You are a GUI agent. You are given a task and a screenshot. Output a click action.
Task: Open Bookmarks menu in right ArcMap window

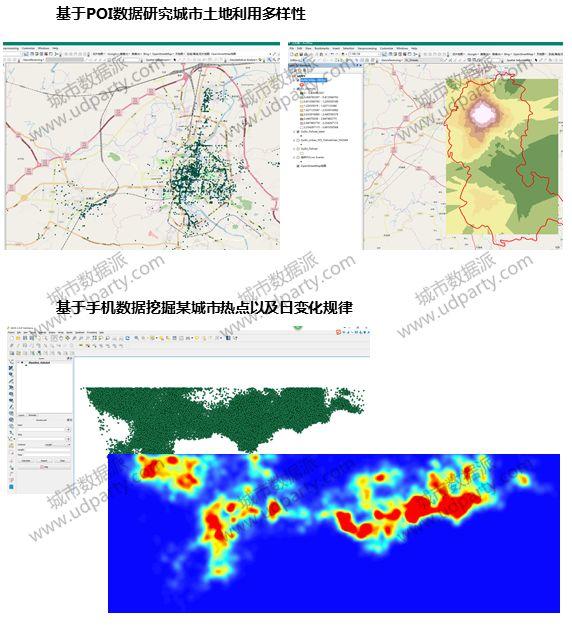[x=322, y=48]
